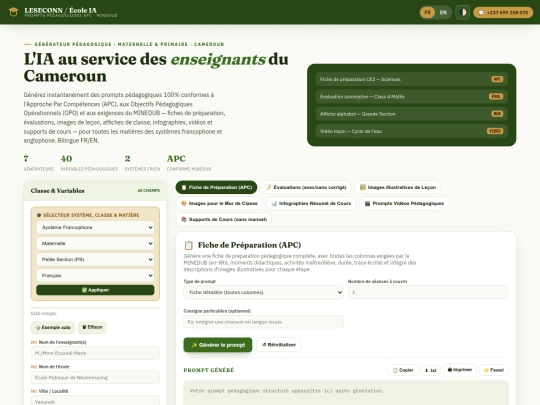The image size is (540, 405).
Task: Switch language to EN
Action: (x=443, y=12)
